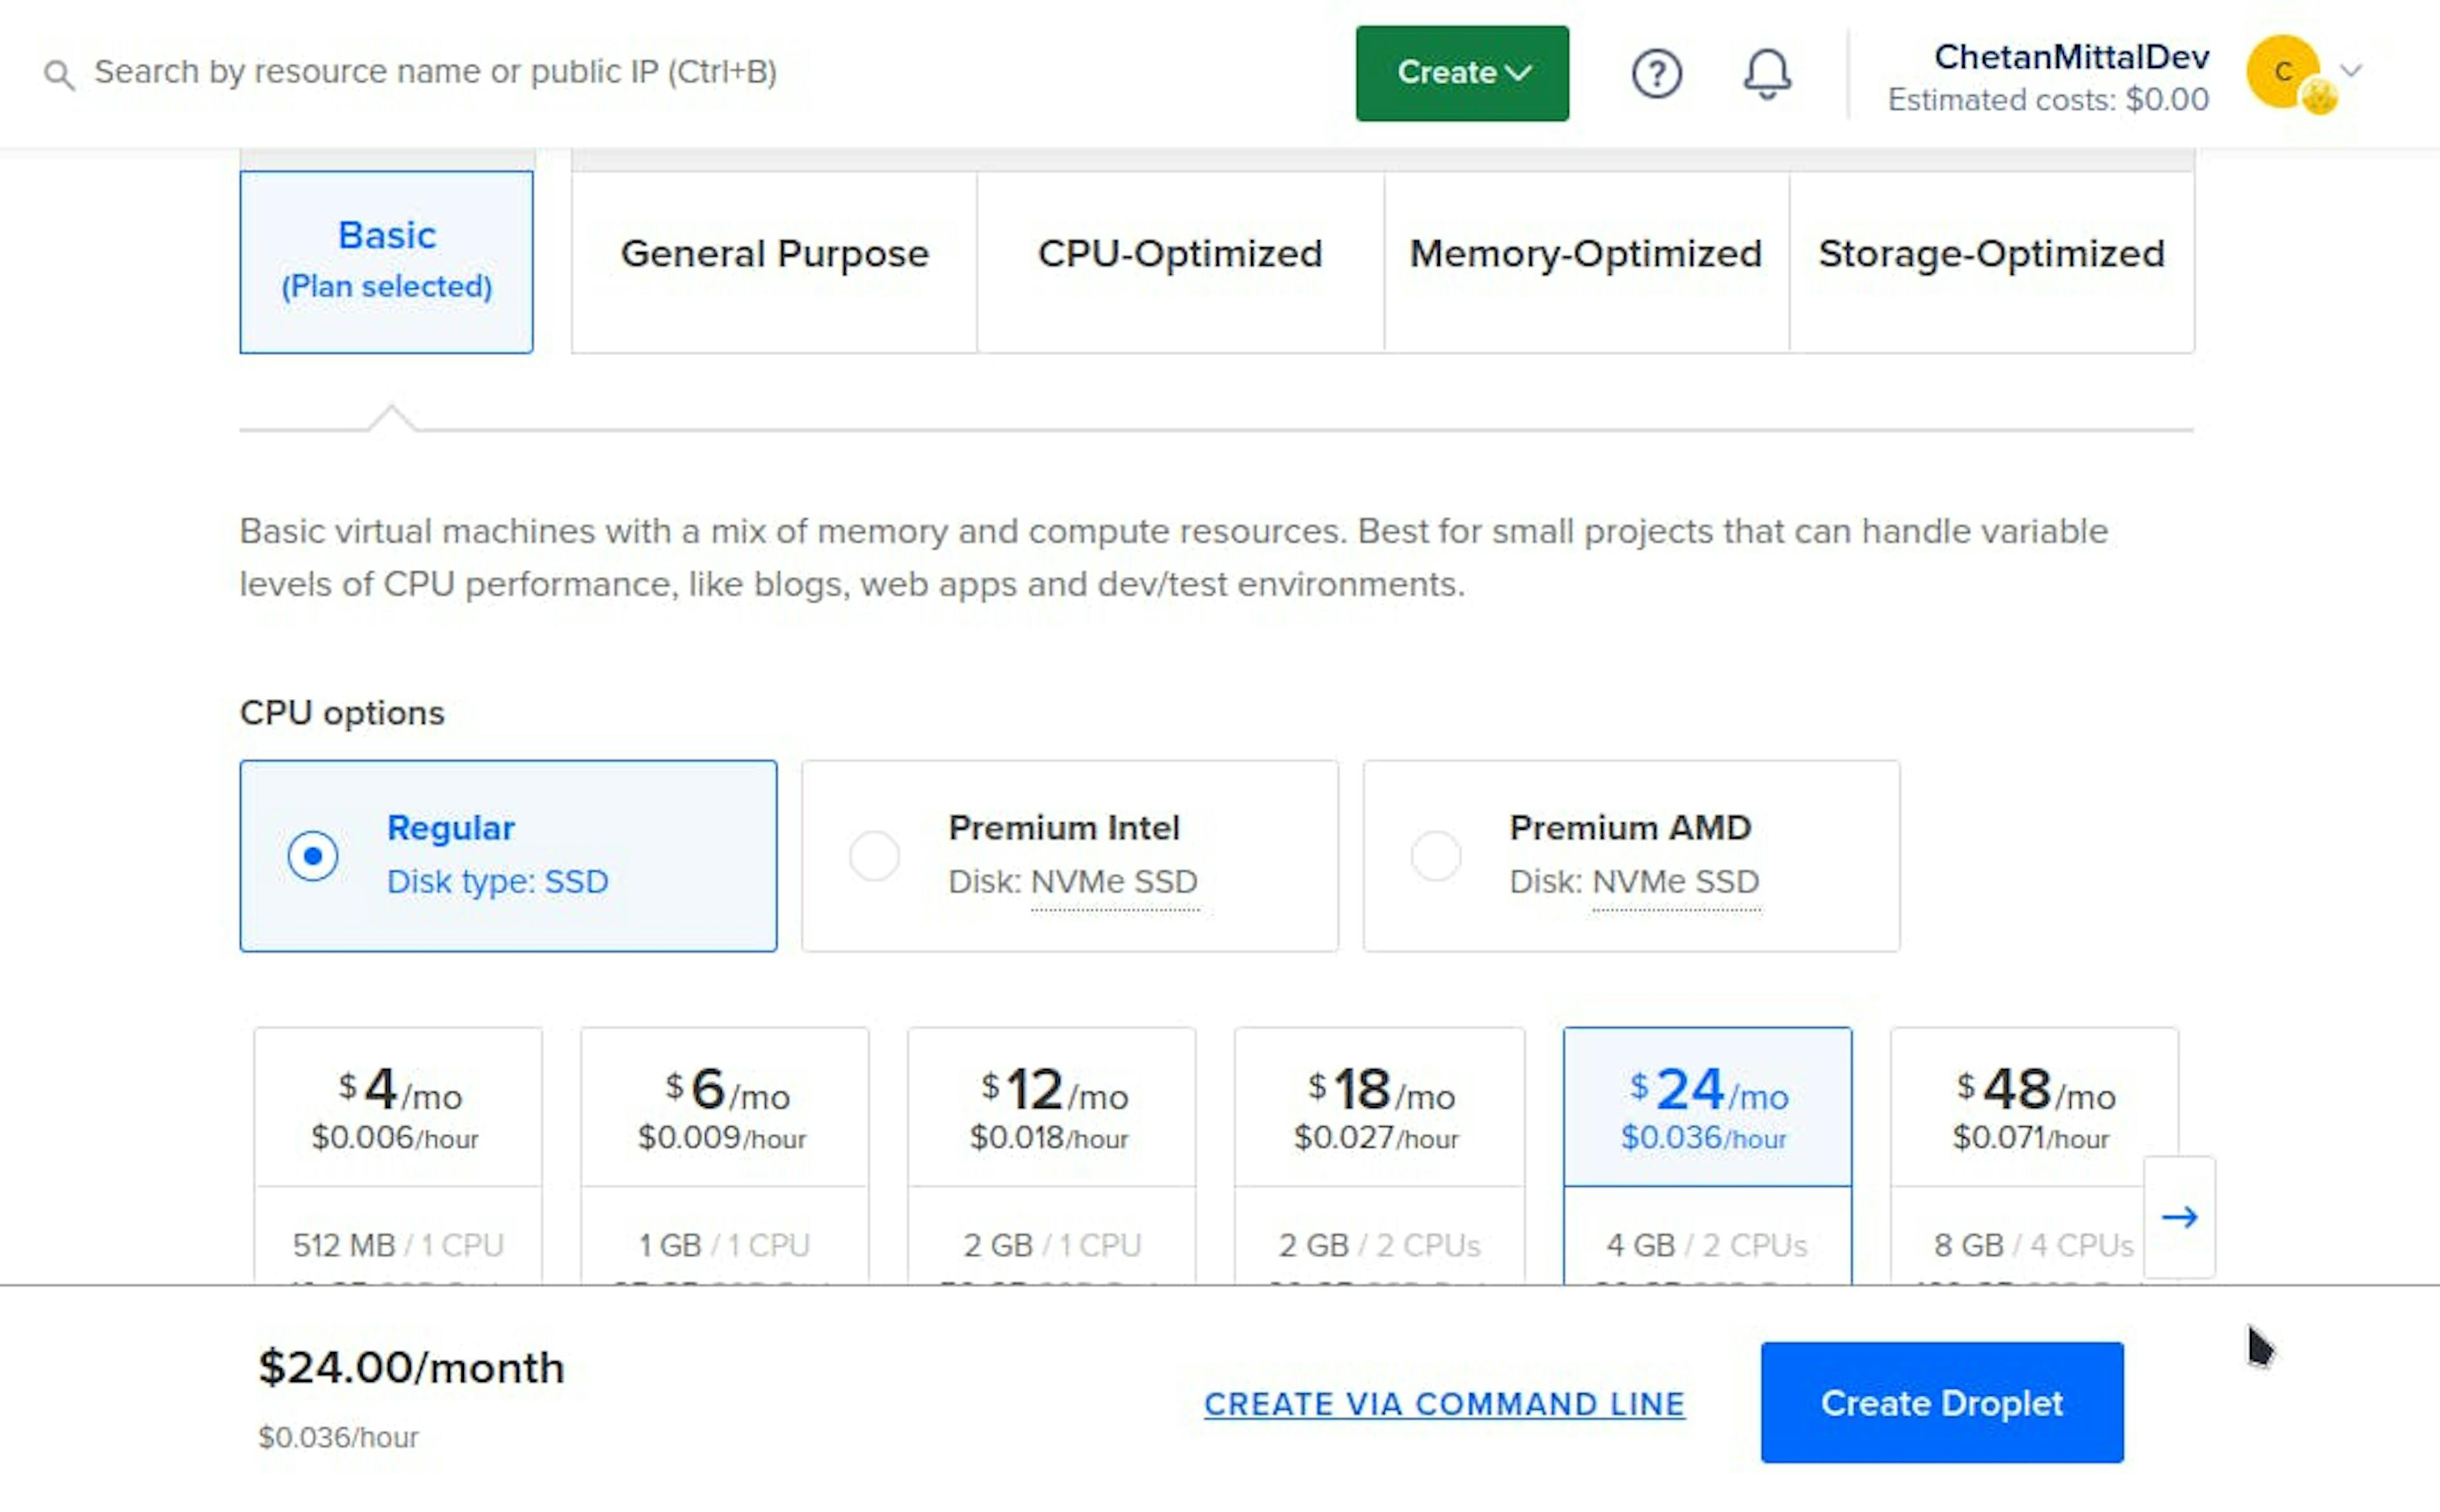Open the Create via Command Line link

[1444, 1403]
